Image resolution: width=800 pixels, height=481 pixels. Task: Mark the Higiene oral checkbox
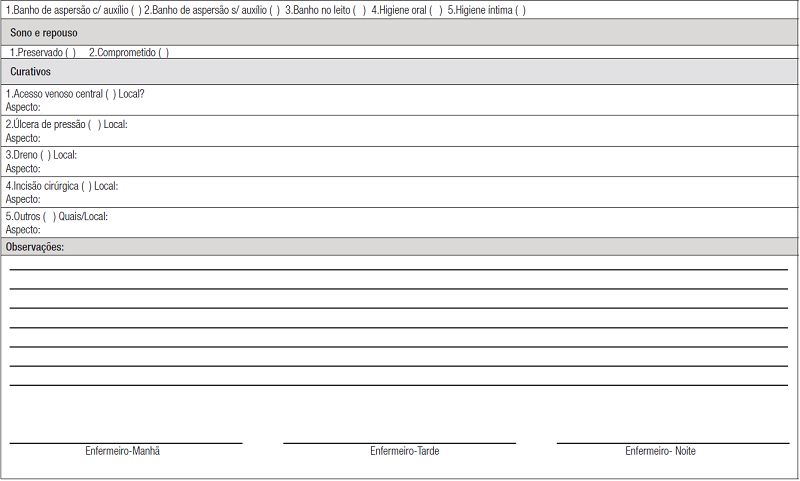coord(435,10)
